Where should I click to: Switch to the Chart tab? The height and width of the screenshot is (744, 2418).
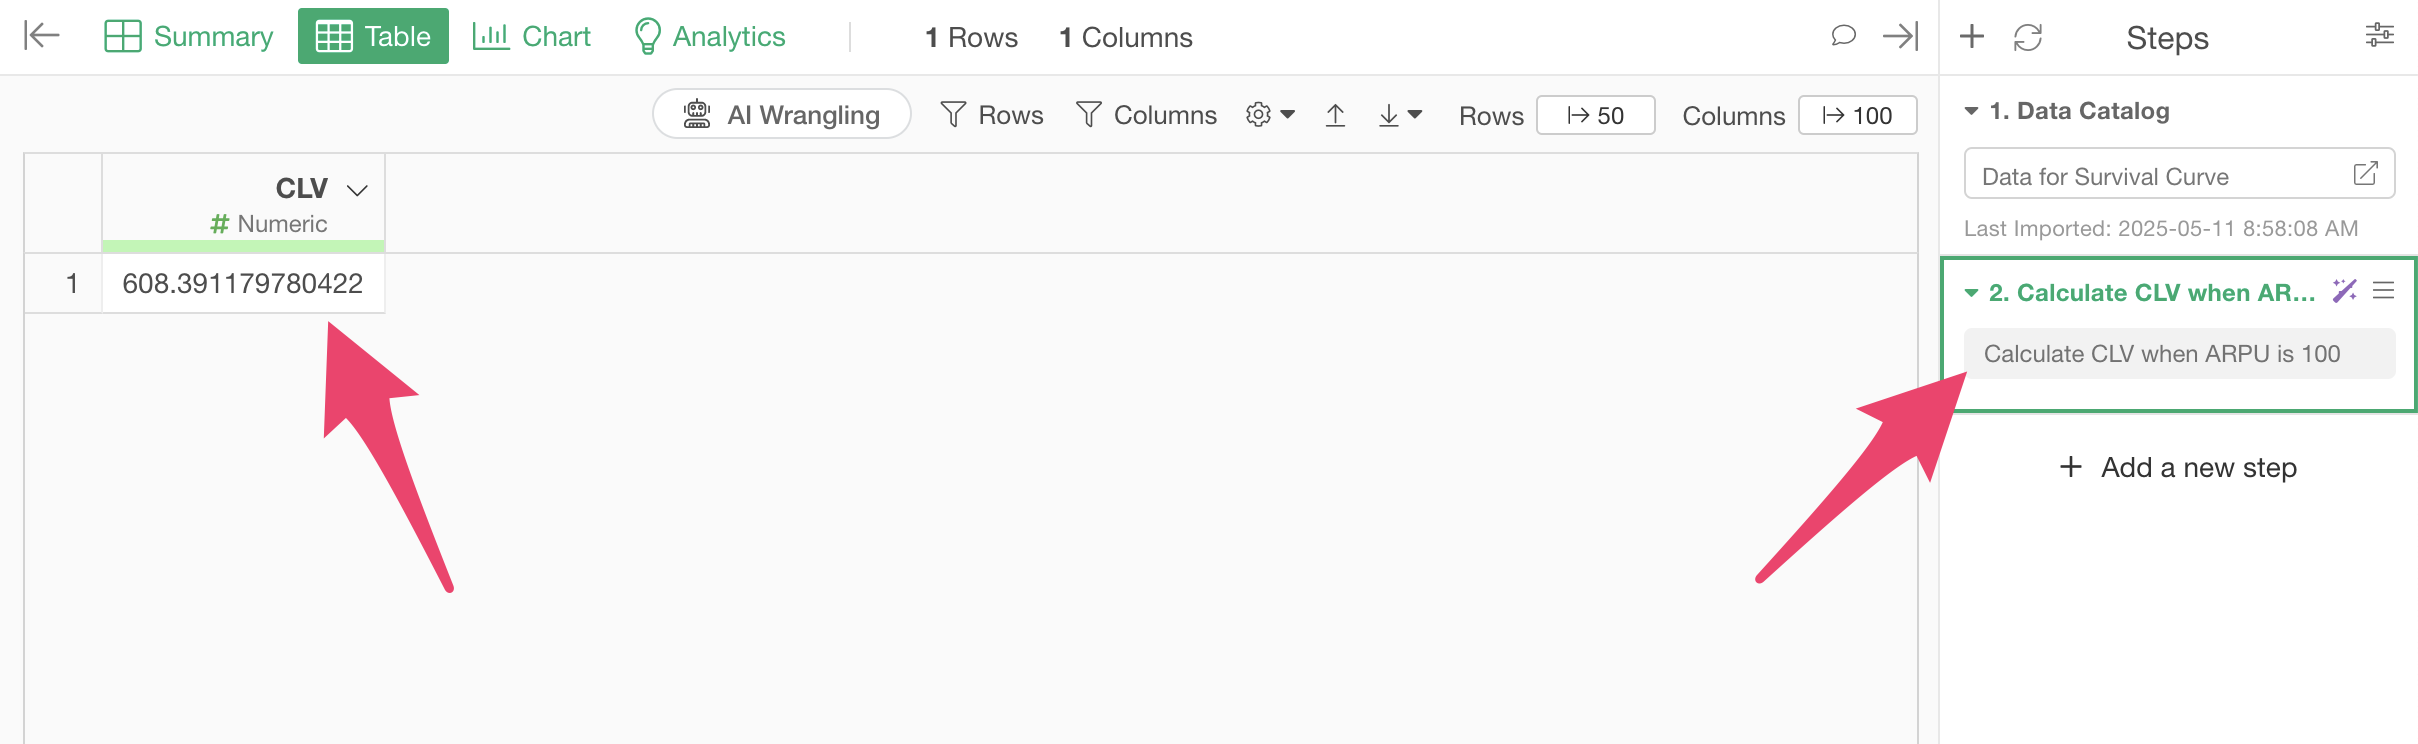pyautogui.click(x=532, y=36)
